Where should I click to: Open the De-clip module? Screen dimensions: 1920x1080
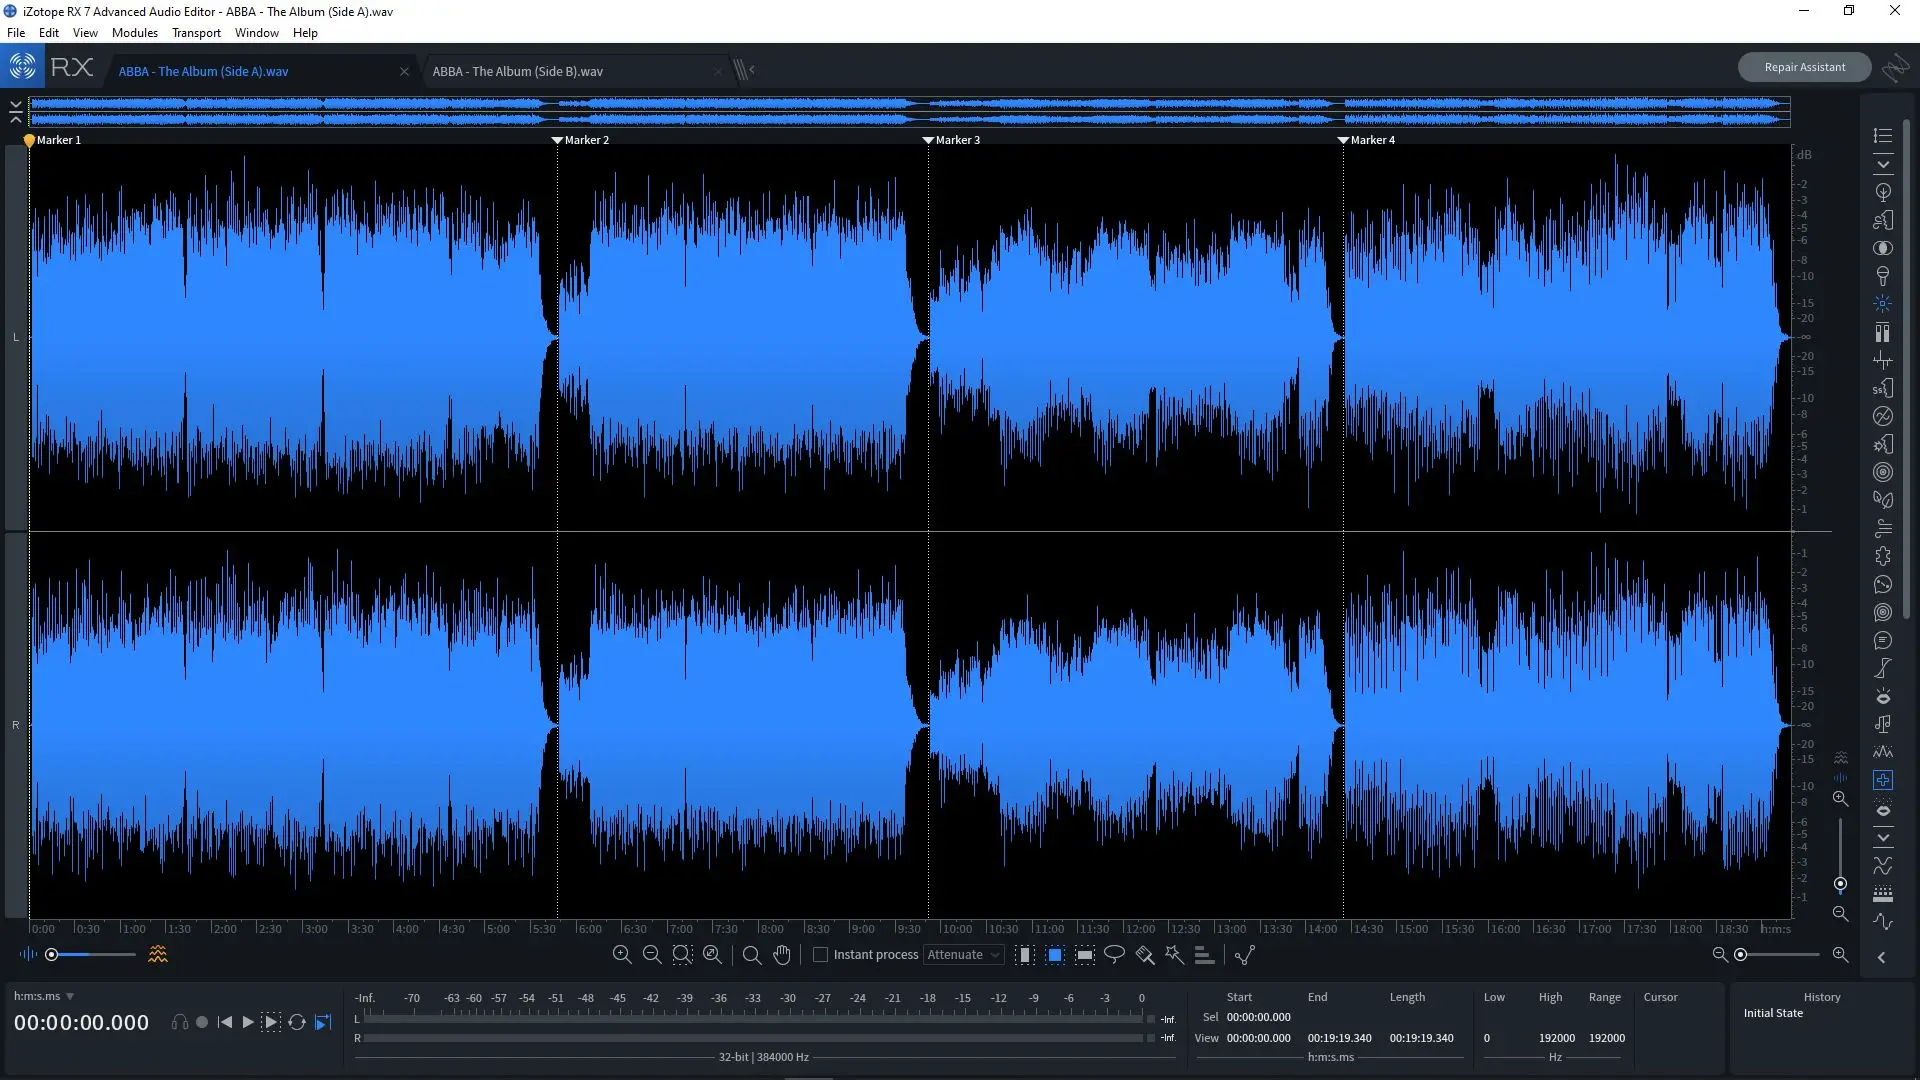click(x=1883, y=332)
